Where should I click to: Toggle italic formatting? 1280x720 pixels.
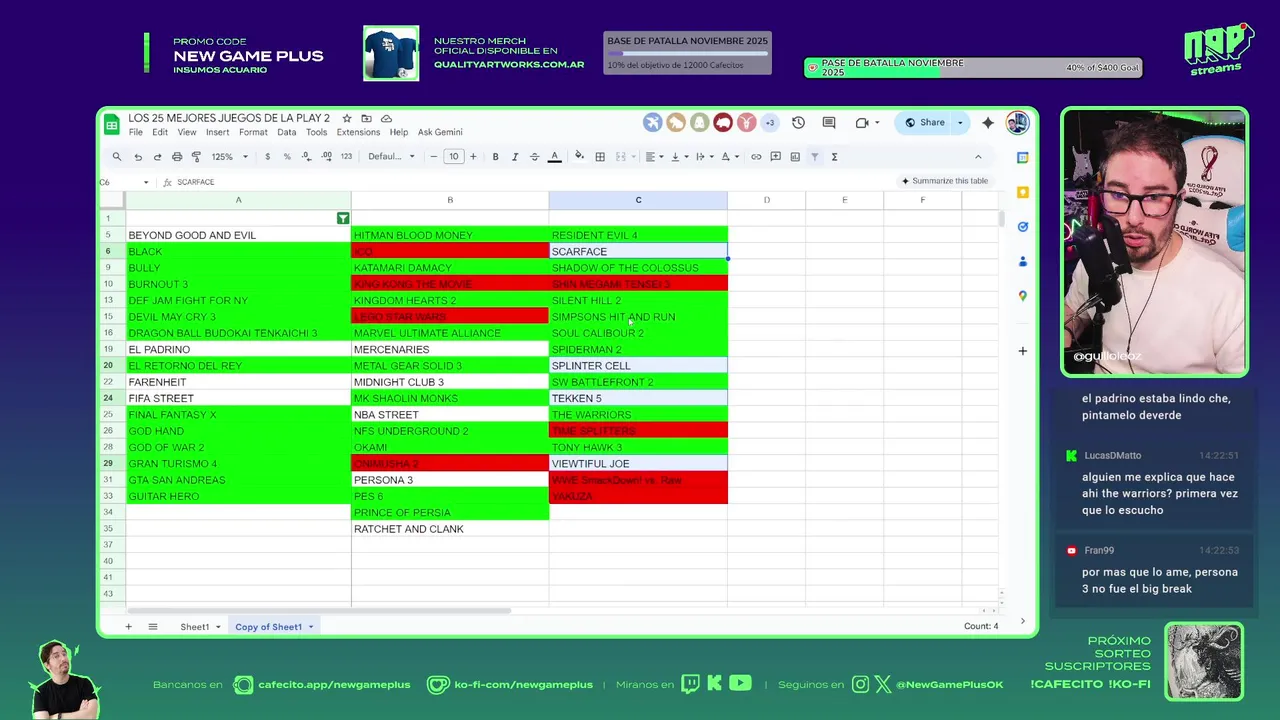point(515,156)
